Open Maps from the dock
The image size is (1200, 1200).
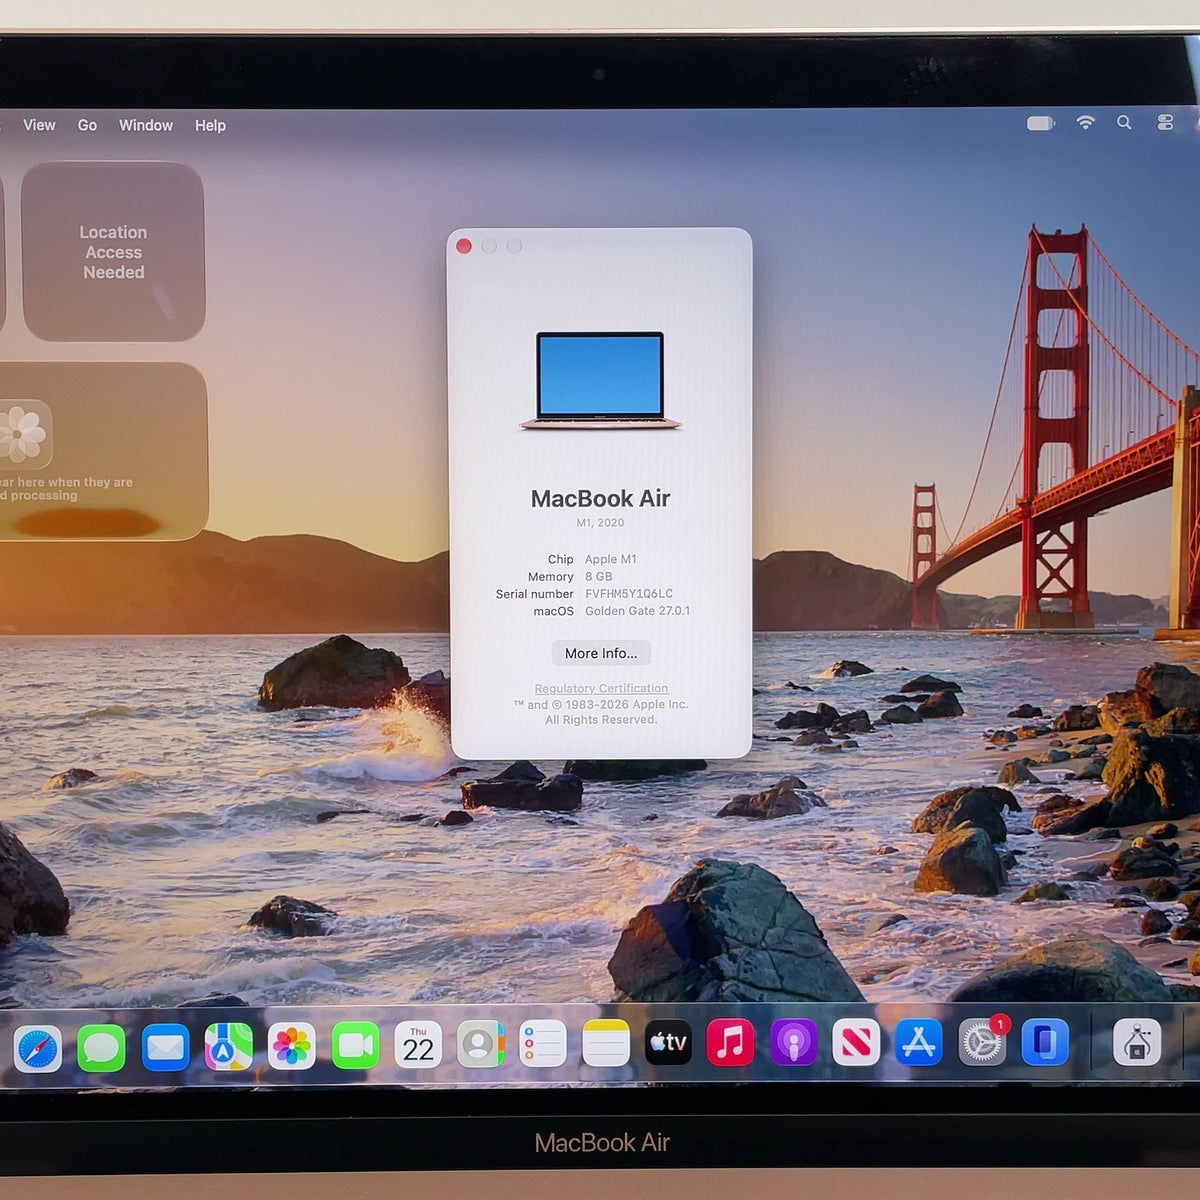tap(228, 1047)
